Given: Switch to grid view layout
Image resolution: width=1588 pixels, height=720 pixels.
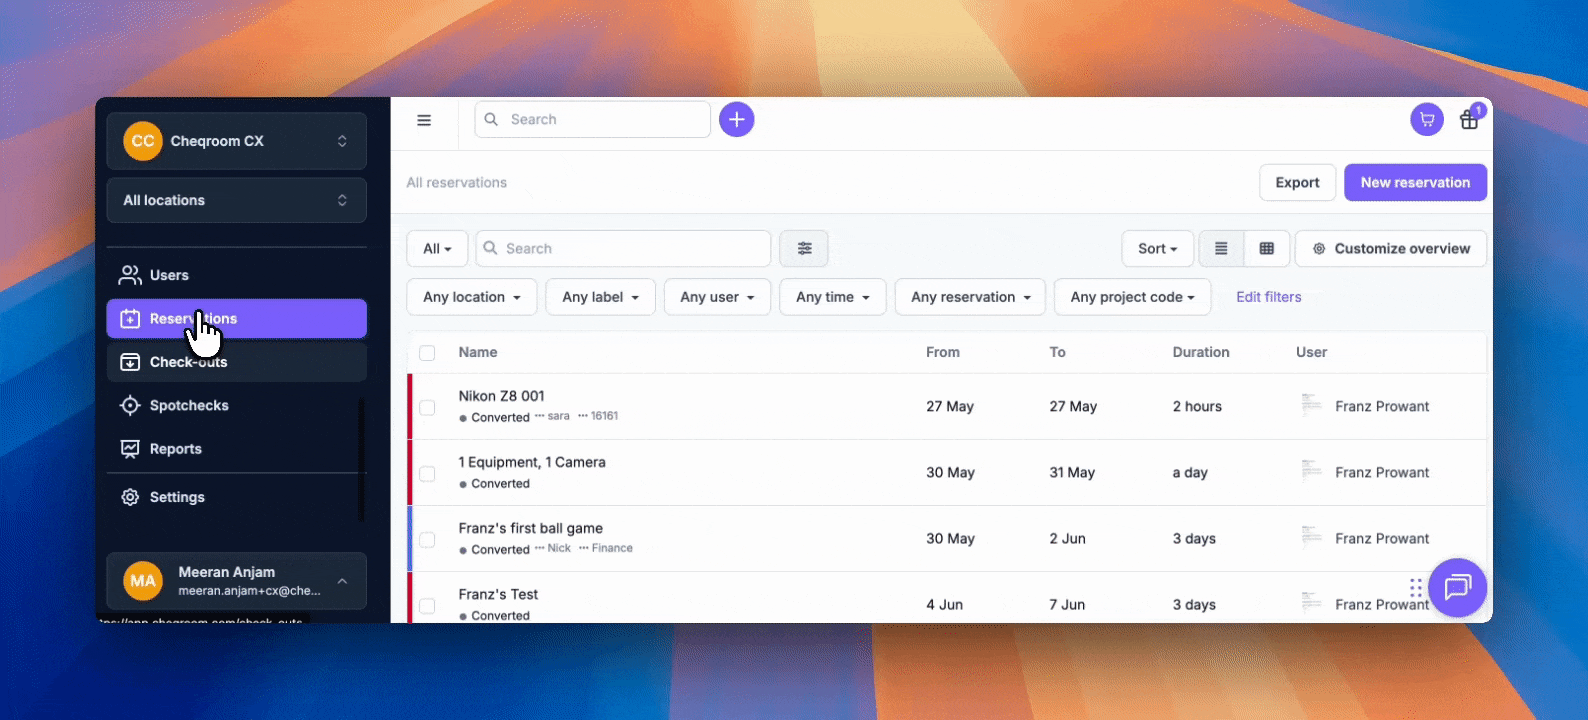Looking at the screenshot, I should click(x=1266, y=249).
